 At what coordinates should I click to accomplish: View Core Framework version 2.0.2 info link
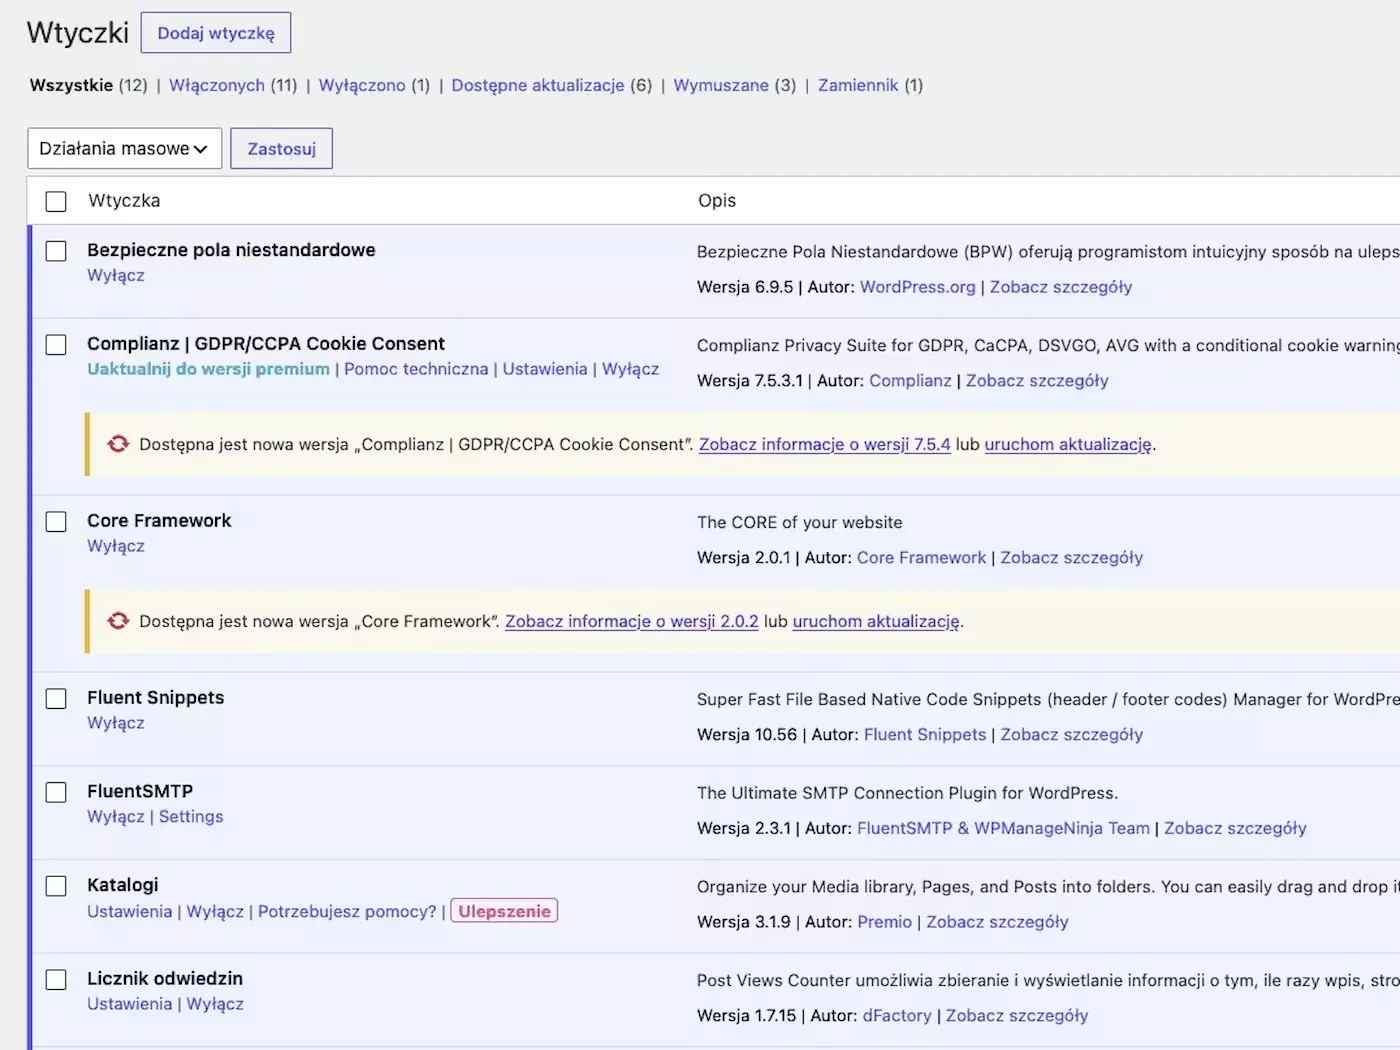click(632, 621)
